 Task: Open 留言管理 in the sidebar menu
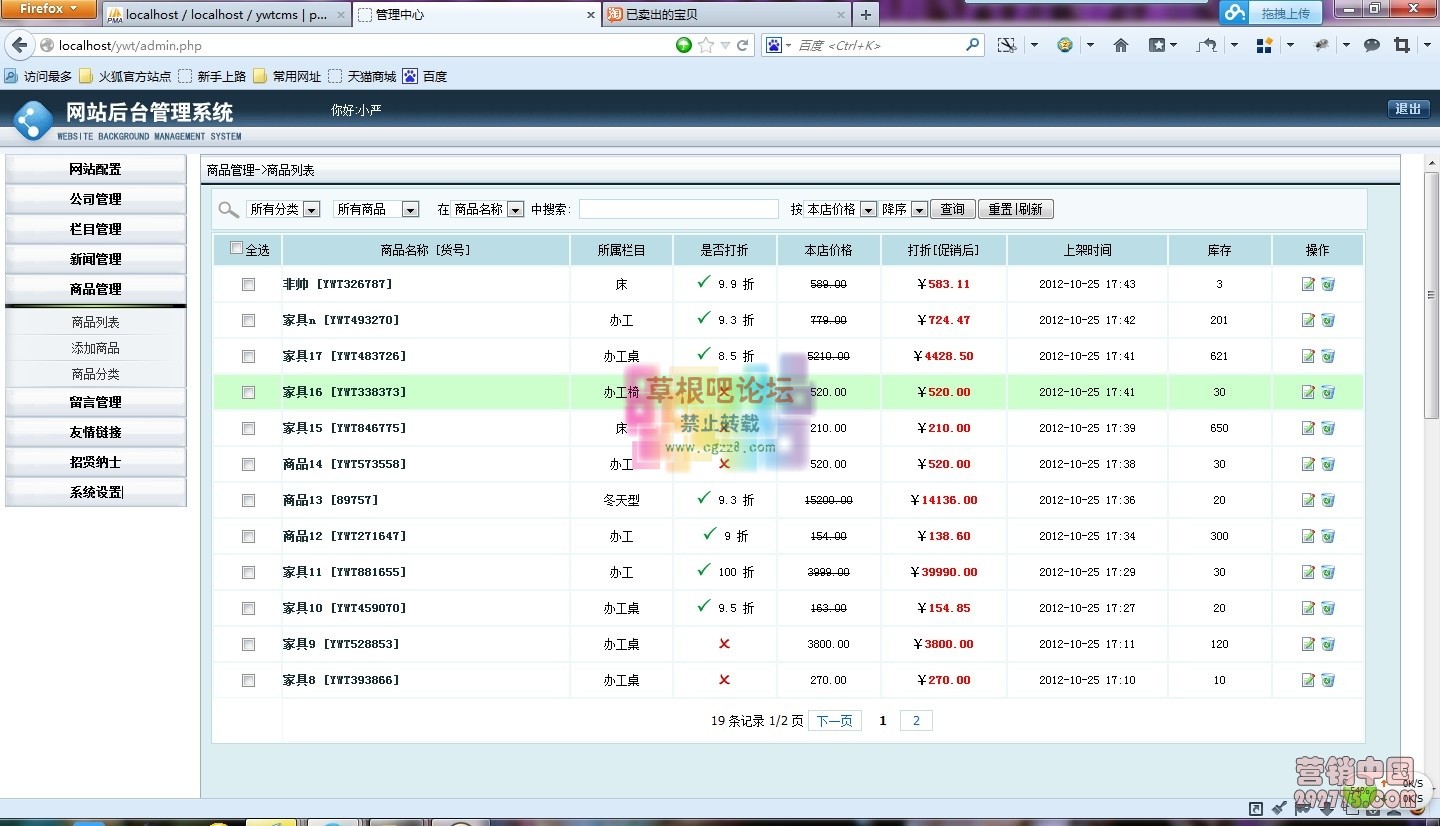(96, 404)
